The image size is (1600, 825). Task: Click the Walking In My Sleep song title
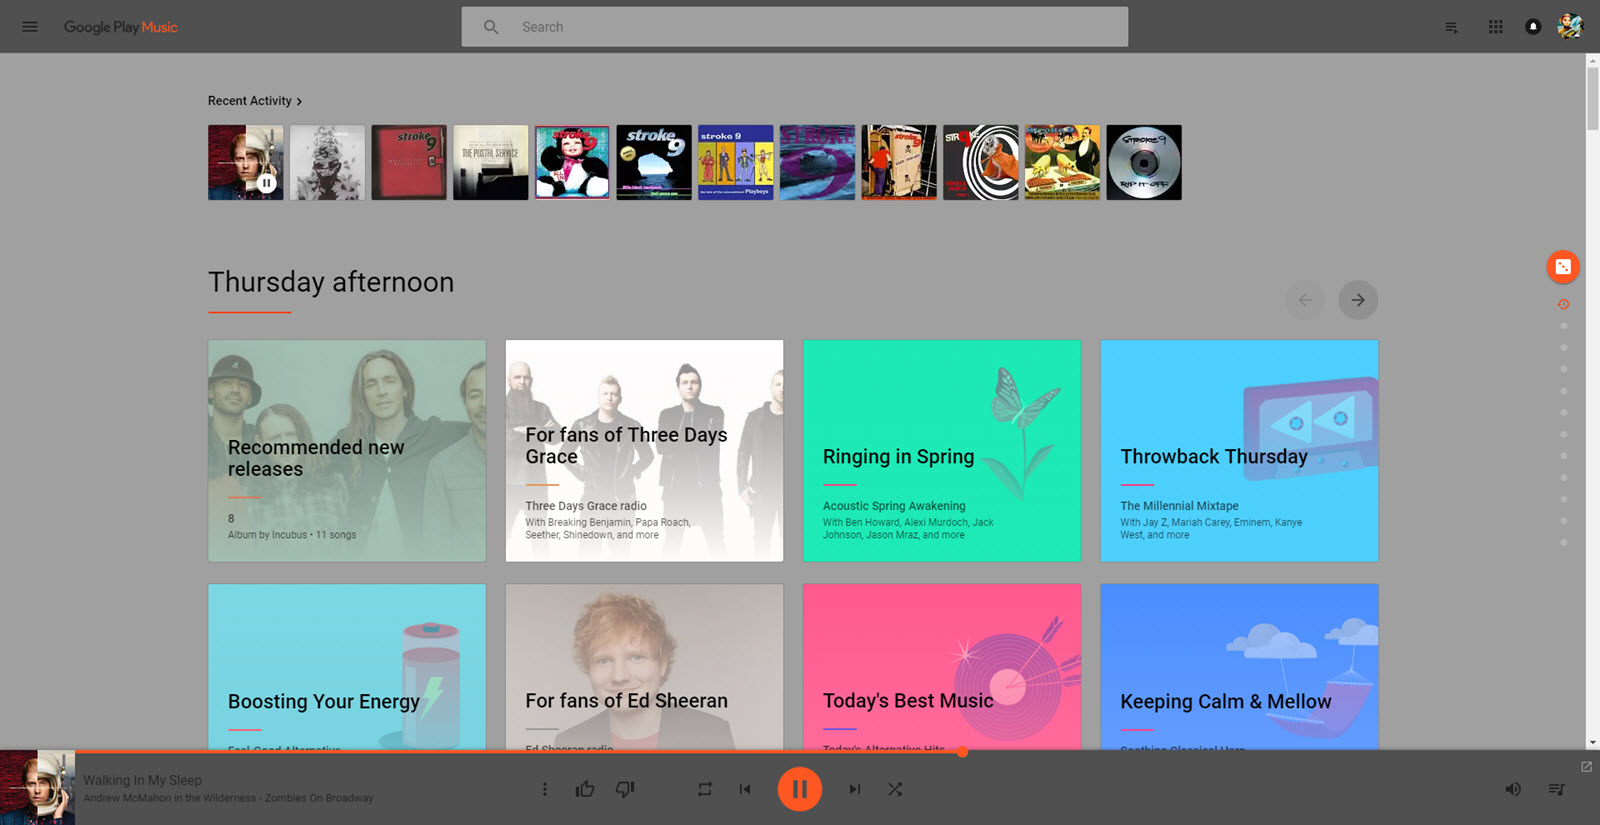(x=142, y=780)
